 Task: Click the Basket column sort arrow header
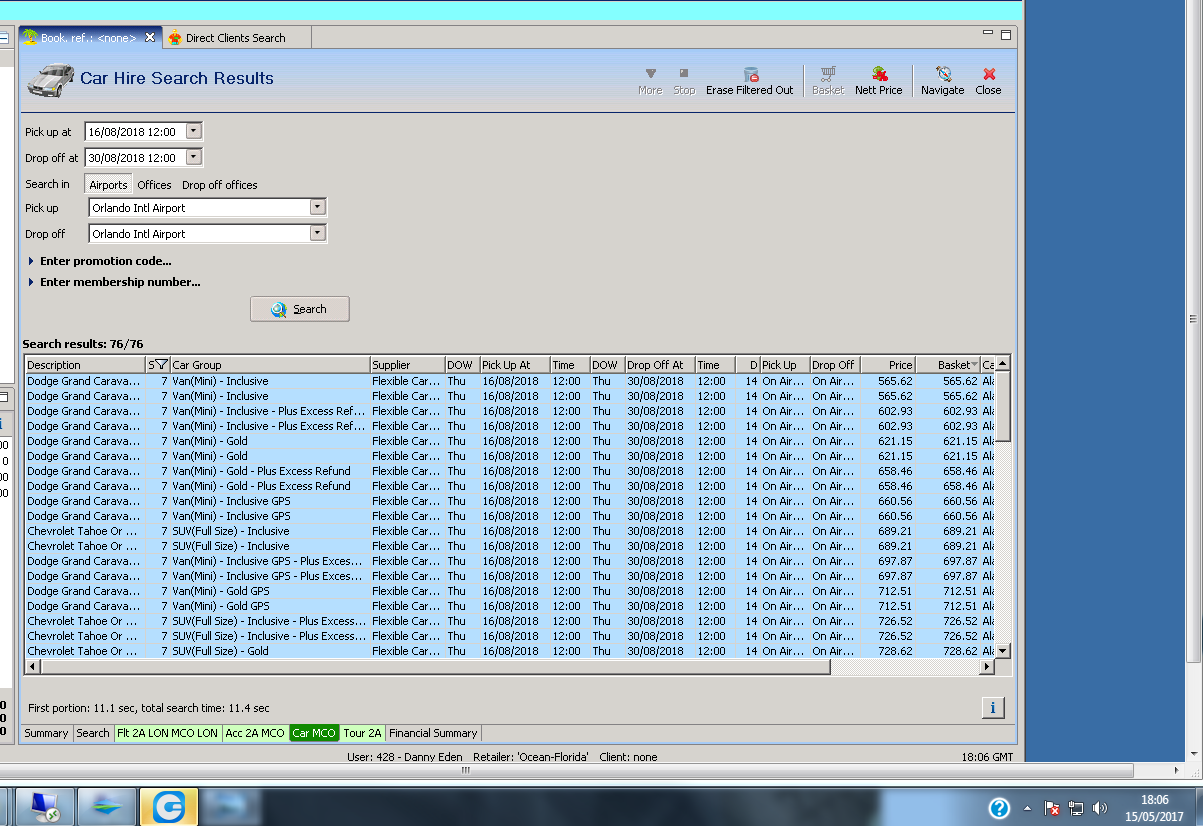point(975,365)
